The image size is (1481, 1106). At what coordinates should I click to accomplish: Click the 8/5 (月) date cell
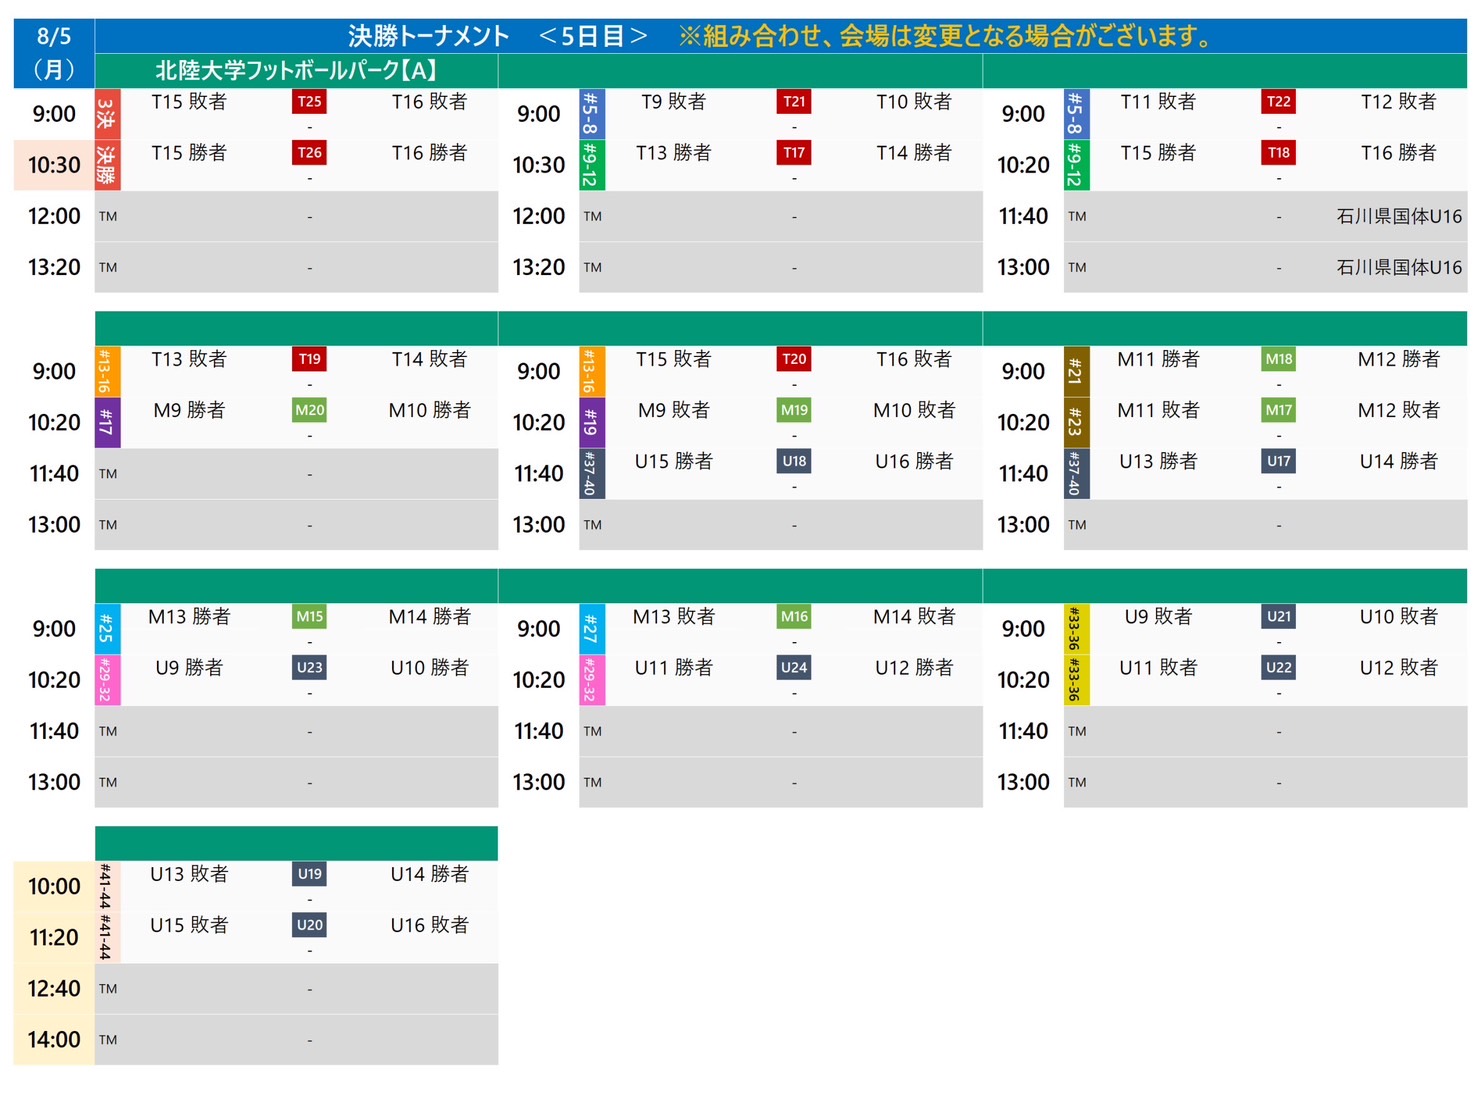point(54,53)
